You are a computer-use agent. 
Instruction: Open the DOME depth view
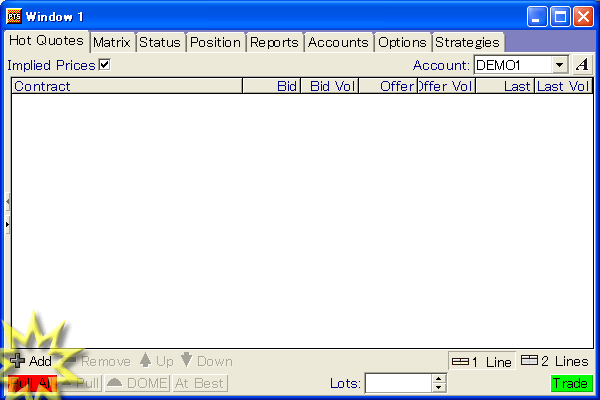pos(137,383)
